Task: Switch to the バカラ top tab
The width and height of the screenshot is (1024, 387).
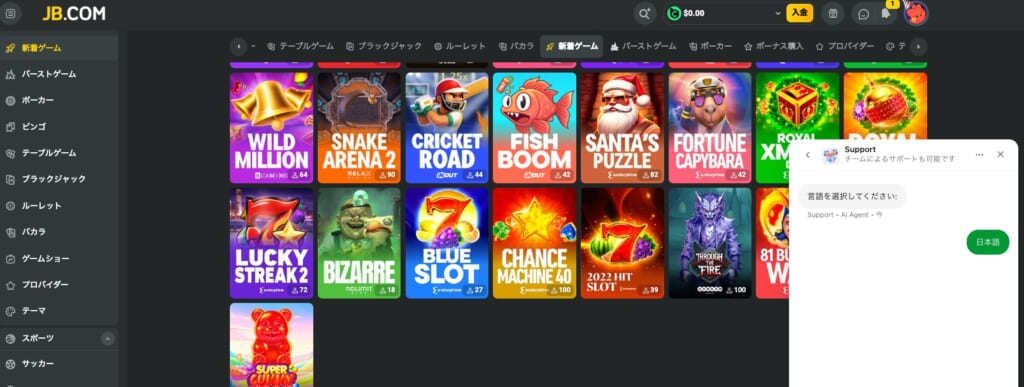Action: pos(516,46)
